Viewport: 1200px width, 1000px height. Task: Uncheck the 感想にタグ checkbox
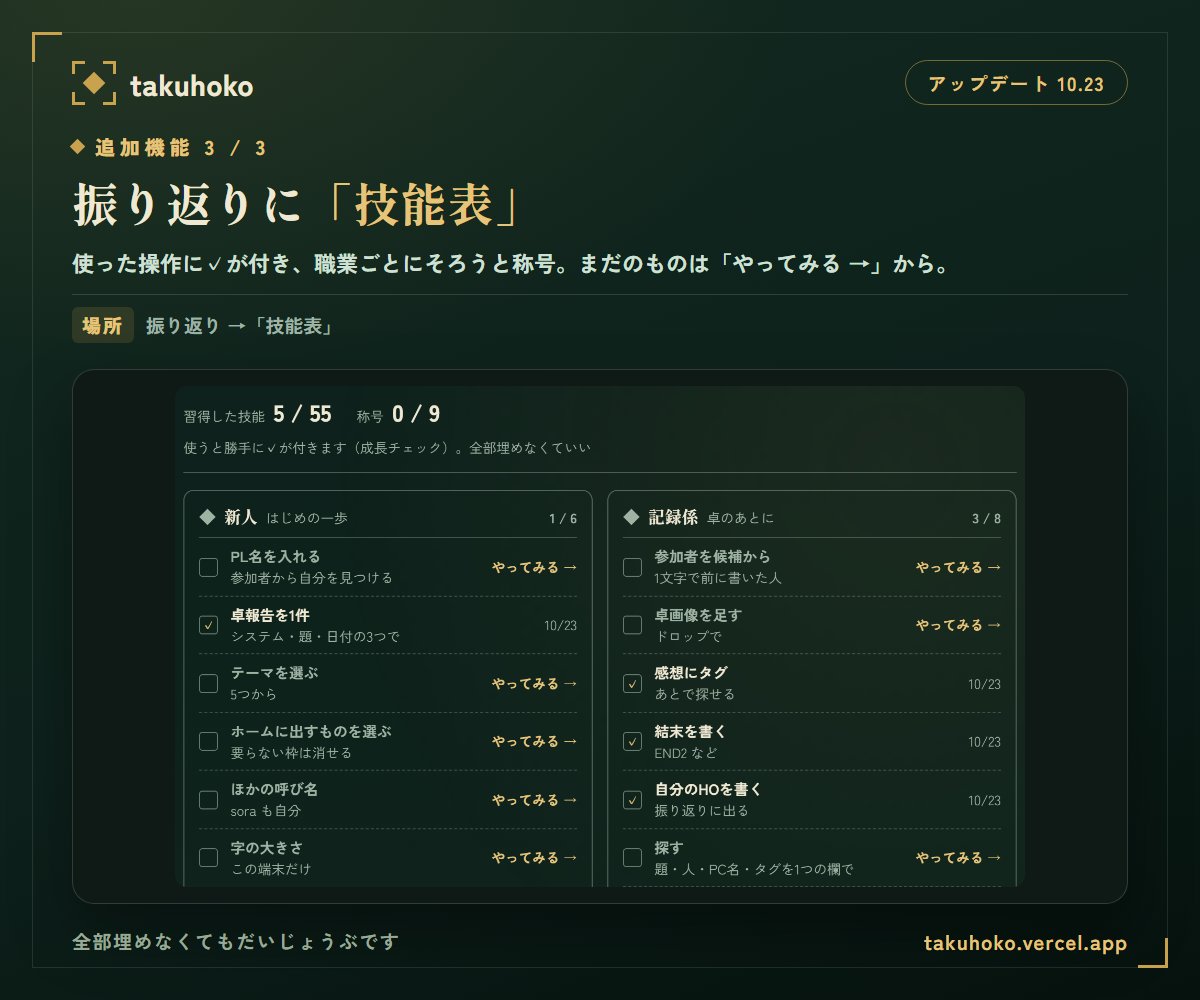(632, 683)
